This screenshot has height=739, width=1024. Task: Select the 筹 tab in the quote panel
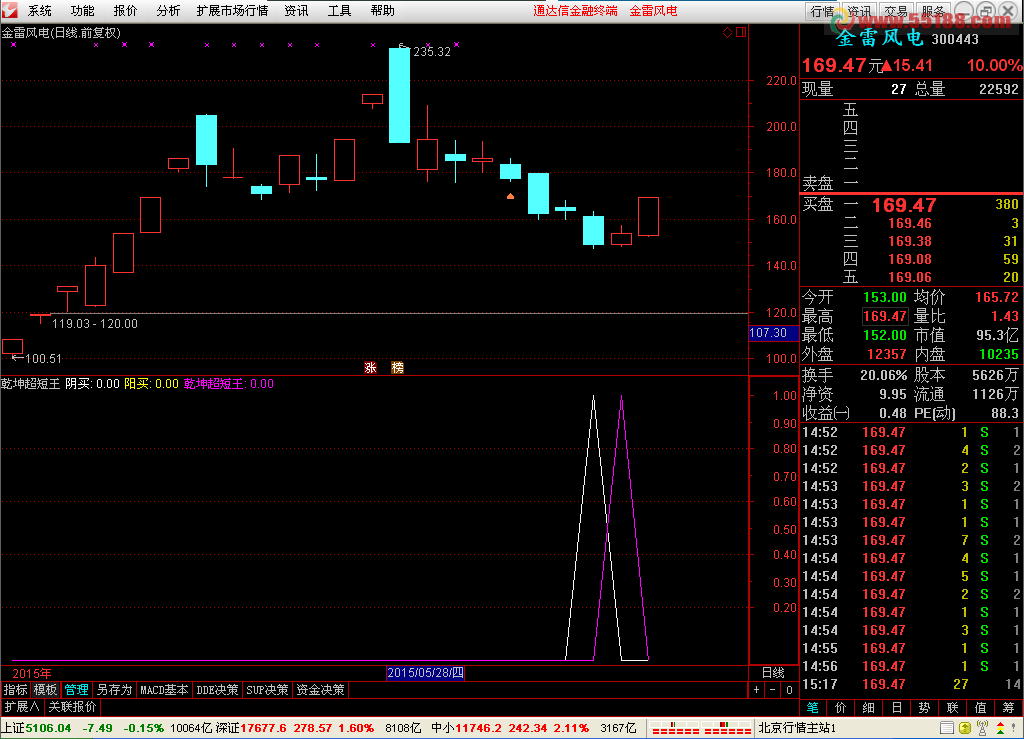[x=1008, y=708]
